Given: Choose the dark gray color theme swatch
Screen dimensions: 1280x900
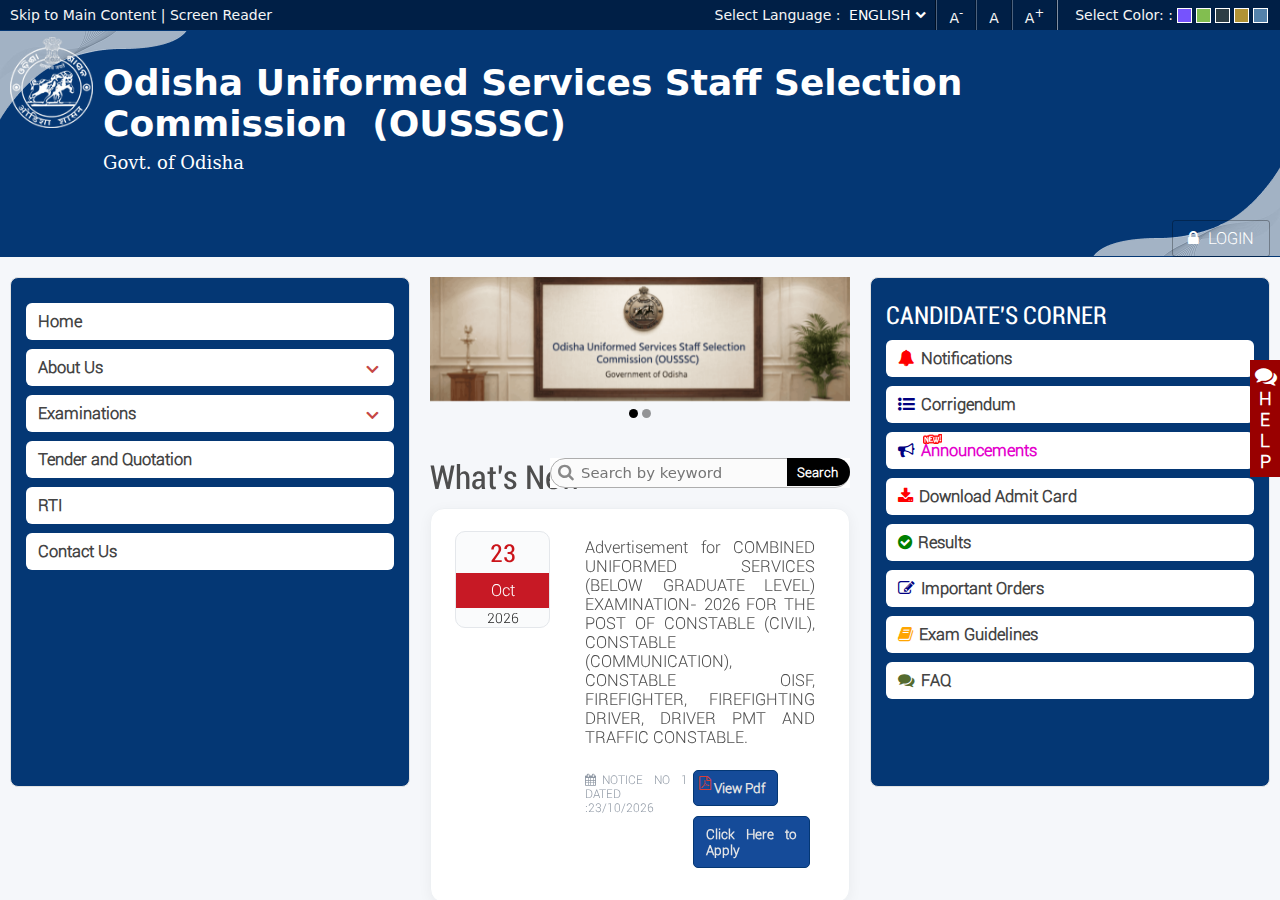Looking at the screenshot, I should (x=1222, y=15).
